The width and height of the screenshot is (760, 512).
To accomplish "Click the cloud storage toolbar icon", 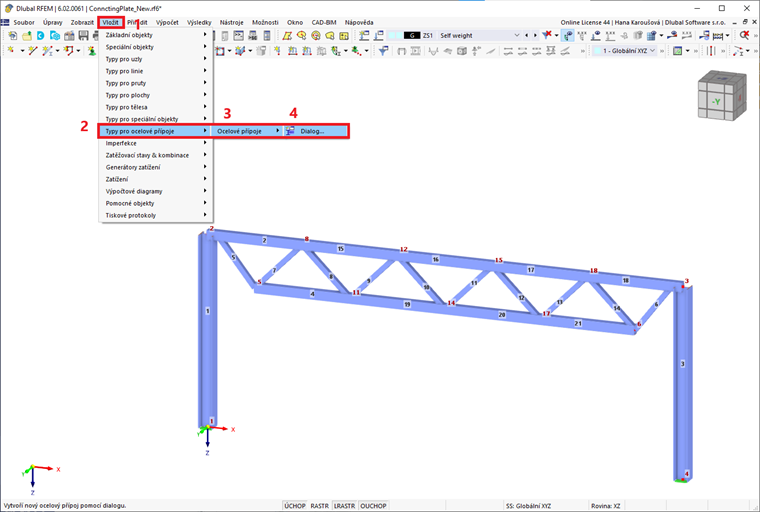I will (x=55, y=36).
